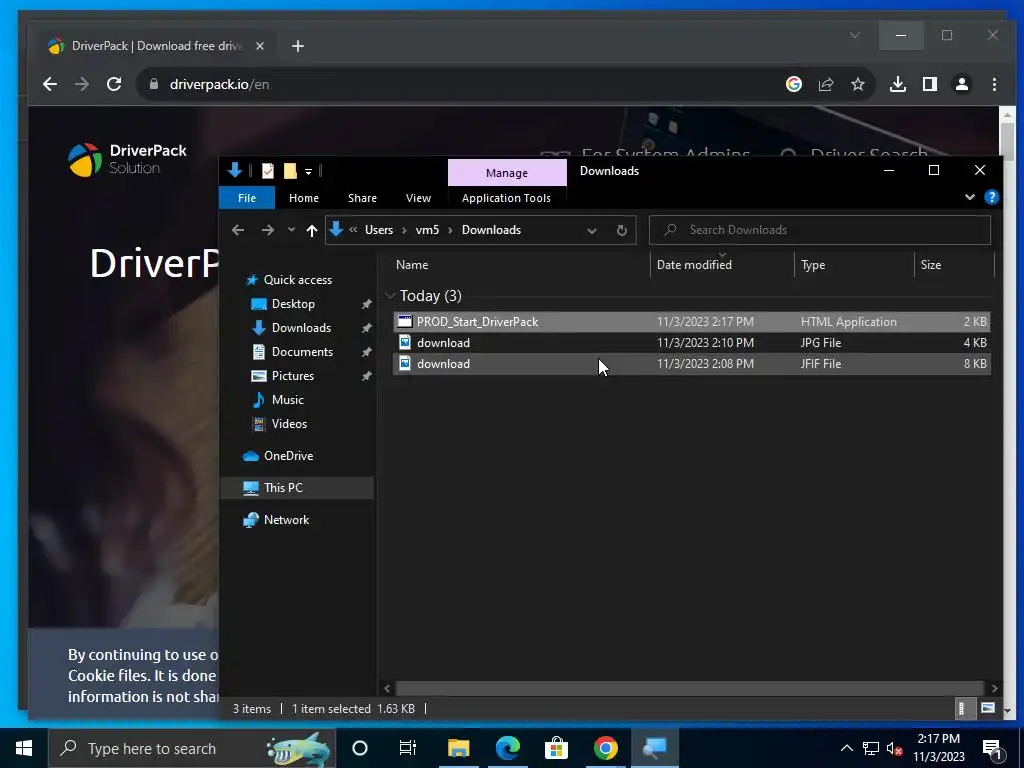Select the download JFIF file

coord(692,364)
